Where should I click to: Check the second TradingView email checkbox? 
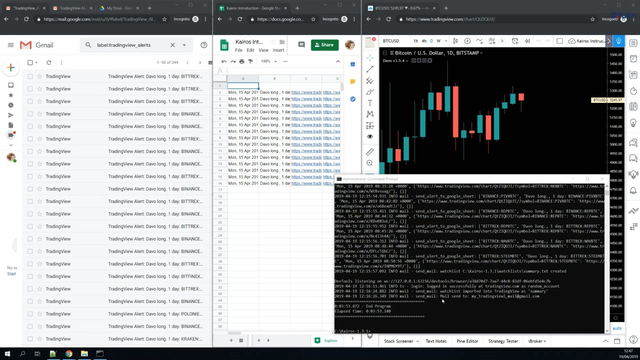tap(30, 89)
